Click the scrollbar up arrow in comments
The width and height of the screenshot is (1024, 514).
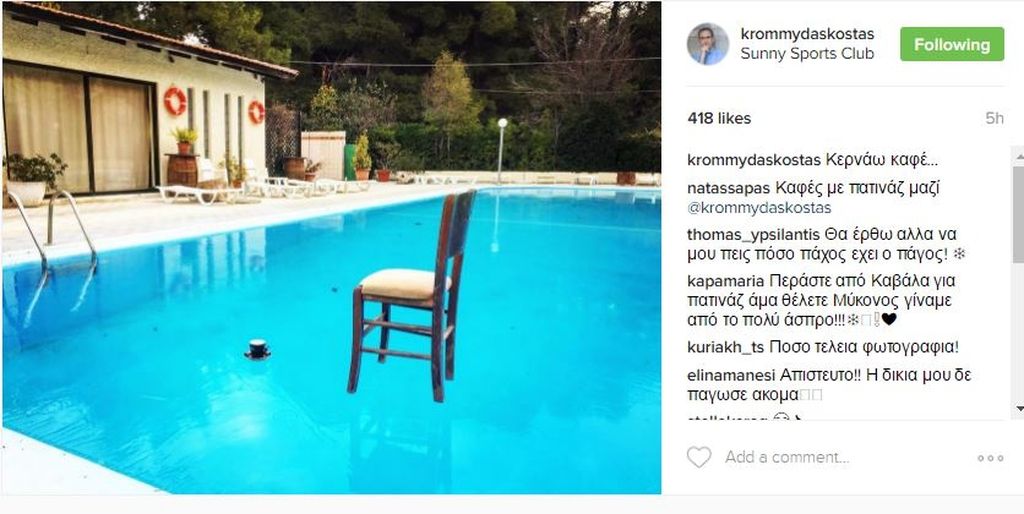tap(1018, 155)
